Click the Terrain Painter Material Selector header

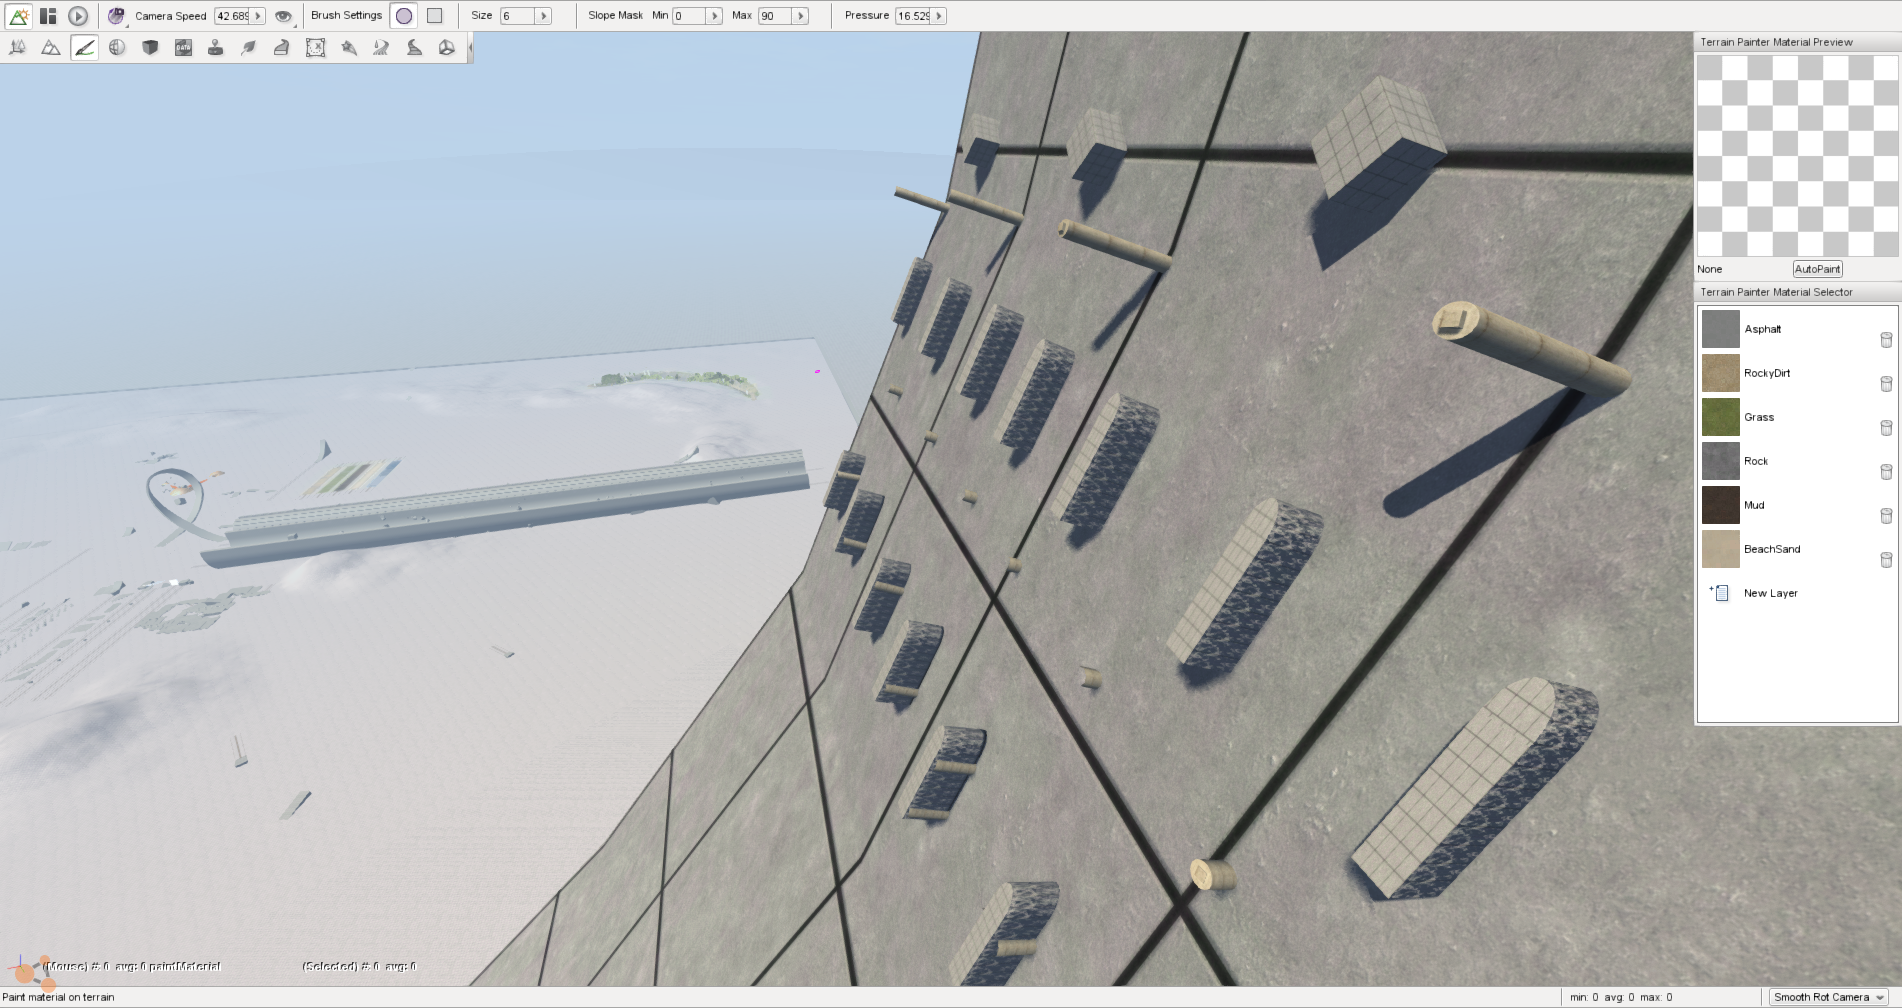point(1796,292)
